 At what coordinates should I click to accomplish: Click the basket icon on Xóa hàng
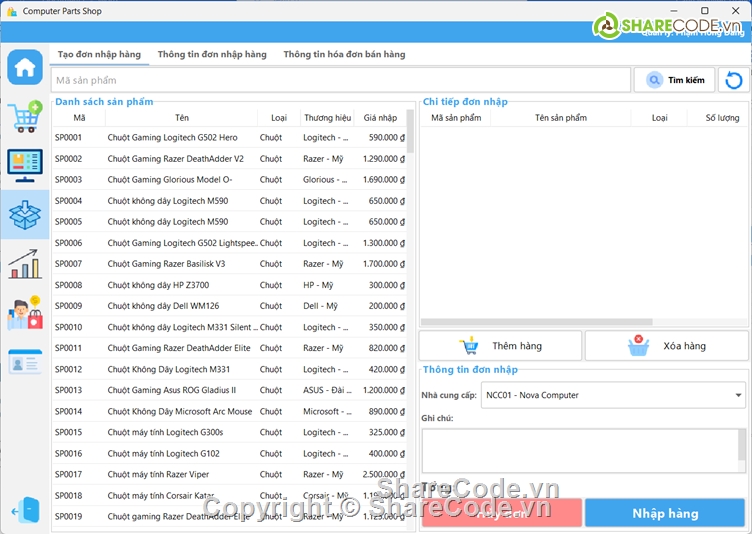[638, 345]
